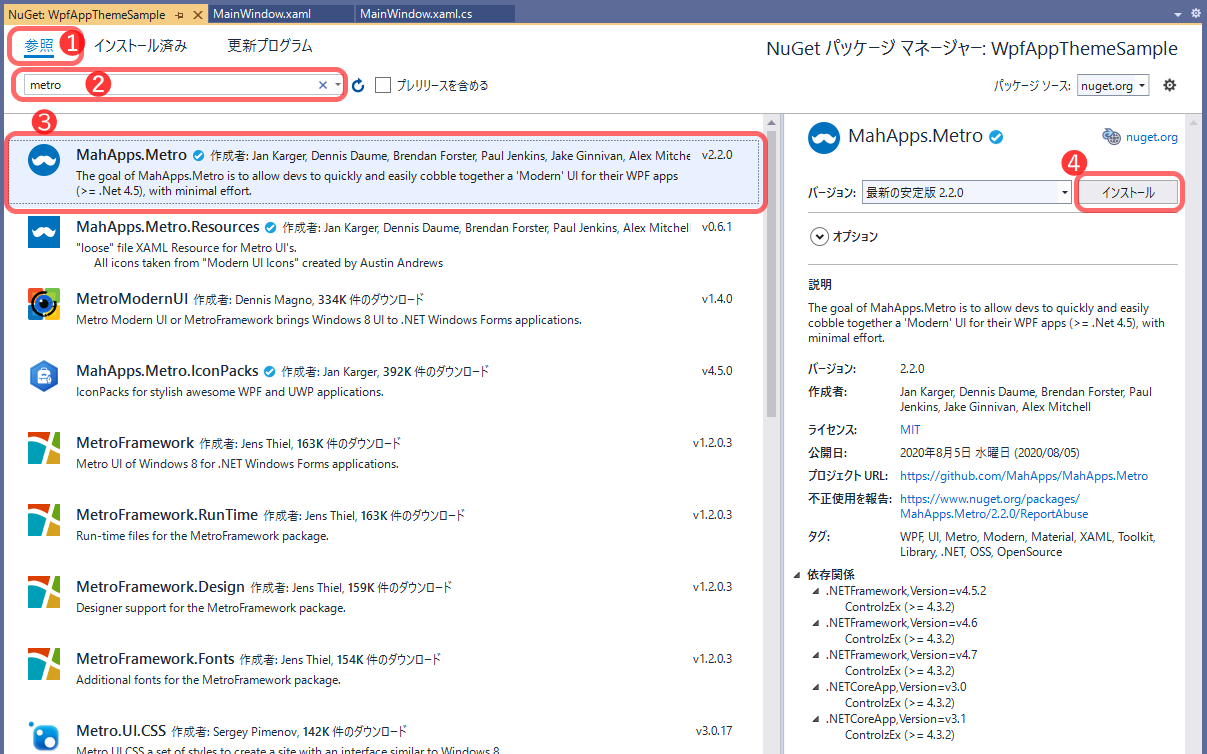Collapse .NETFramework,Version=v4.6 dependency node
Image resolution: width=1207 pixels, height=754 pixels.
click(815, 623)
